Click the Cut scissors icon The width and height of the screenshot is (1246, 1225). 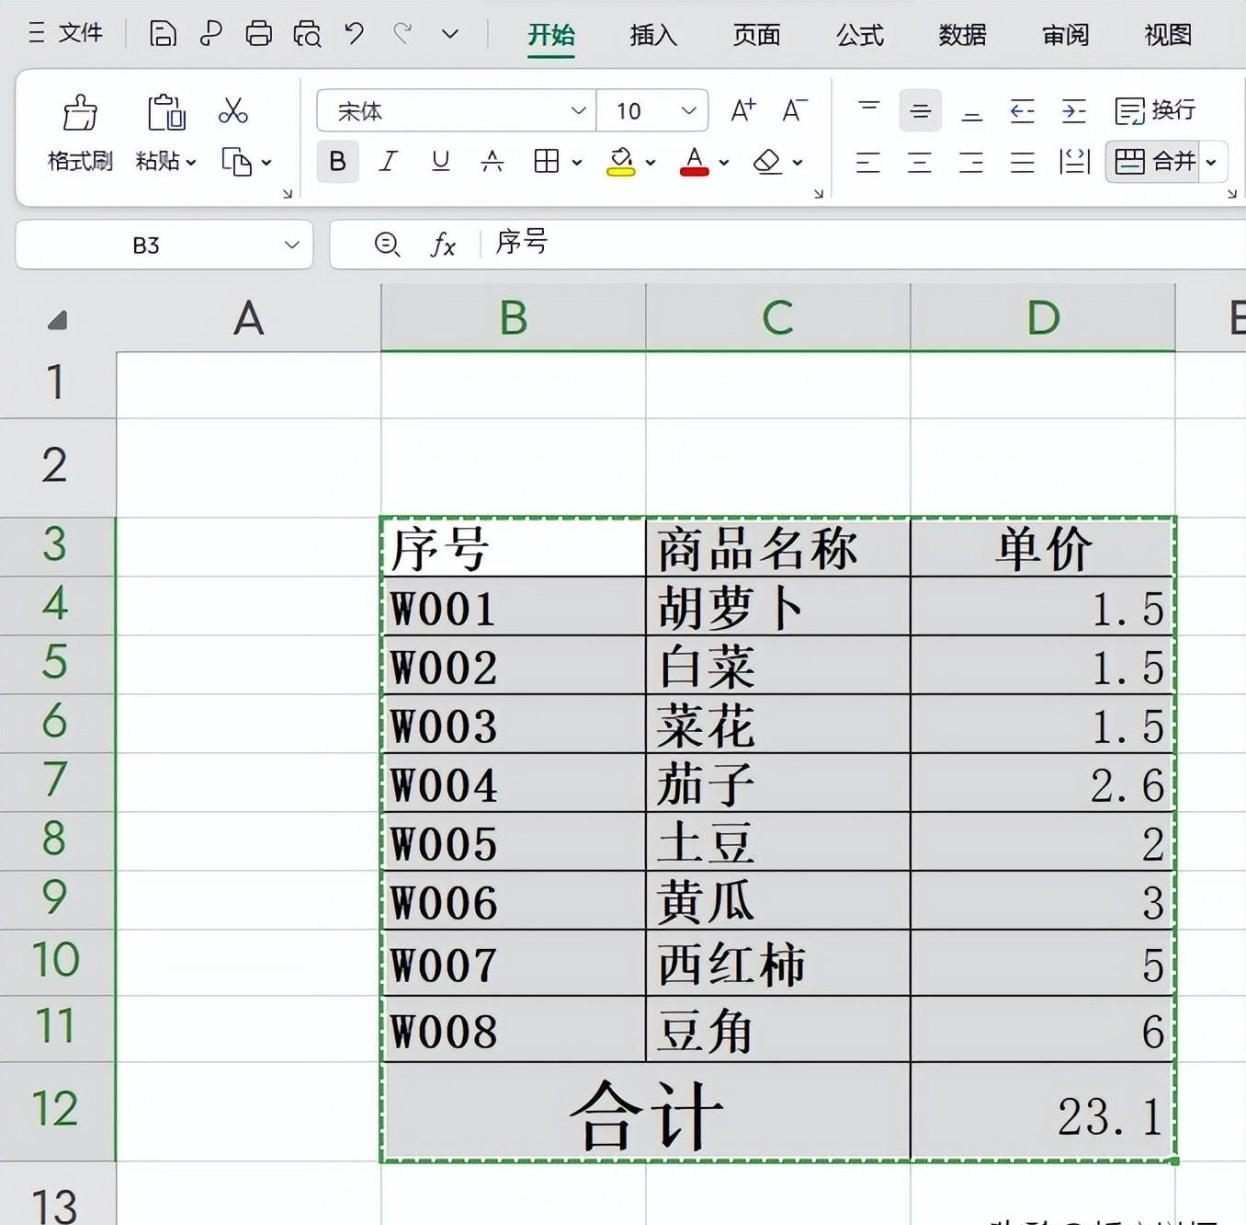pos(233,110)
